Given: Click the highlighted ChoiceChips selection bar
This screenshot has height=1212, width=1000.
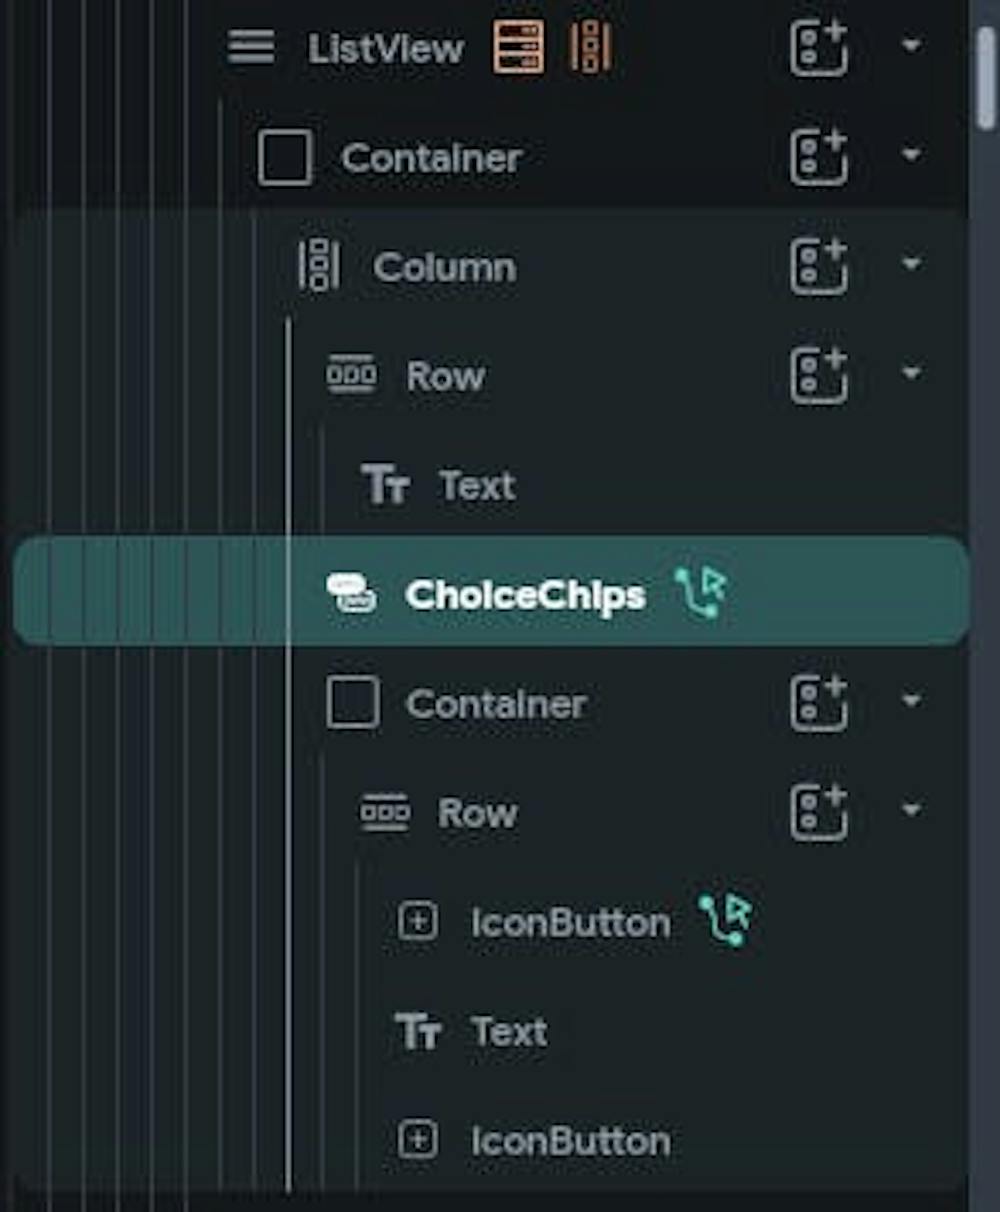Looking at the screenshot, I should 490,593.
